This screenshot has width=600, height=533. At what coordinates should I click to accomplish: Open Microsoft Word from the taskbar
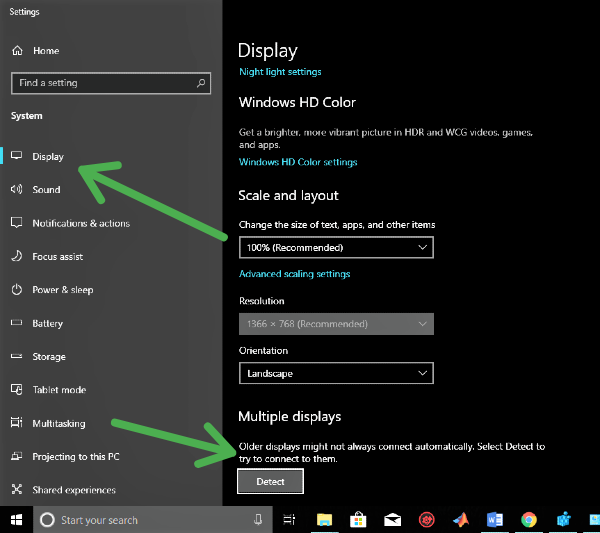pos(495,520)
